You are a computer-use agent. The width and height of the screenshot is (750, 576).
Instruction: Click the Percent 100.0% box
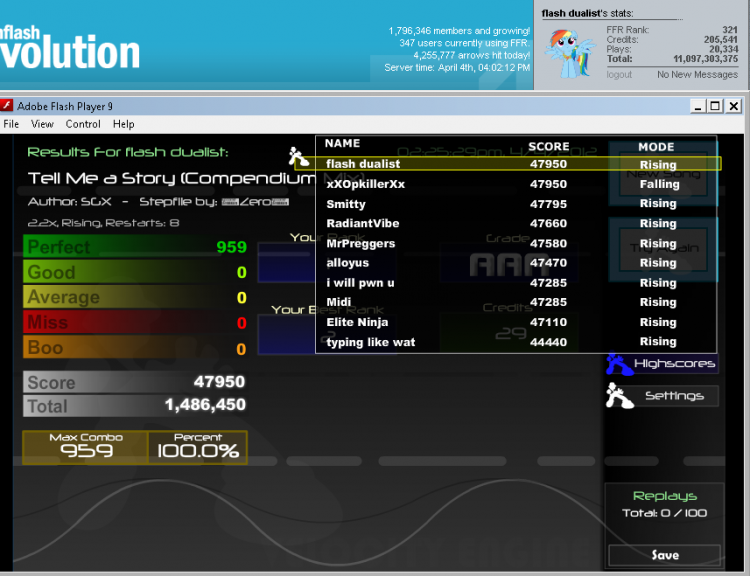click(198, 447)
